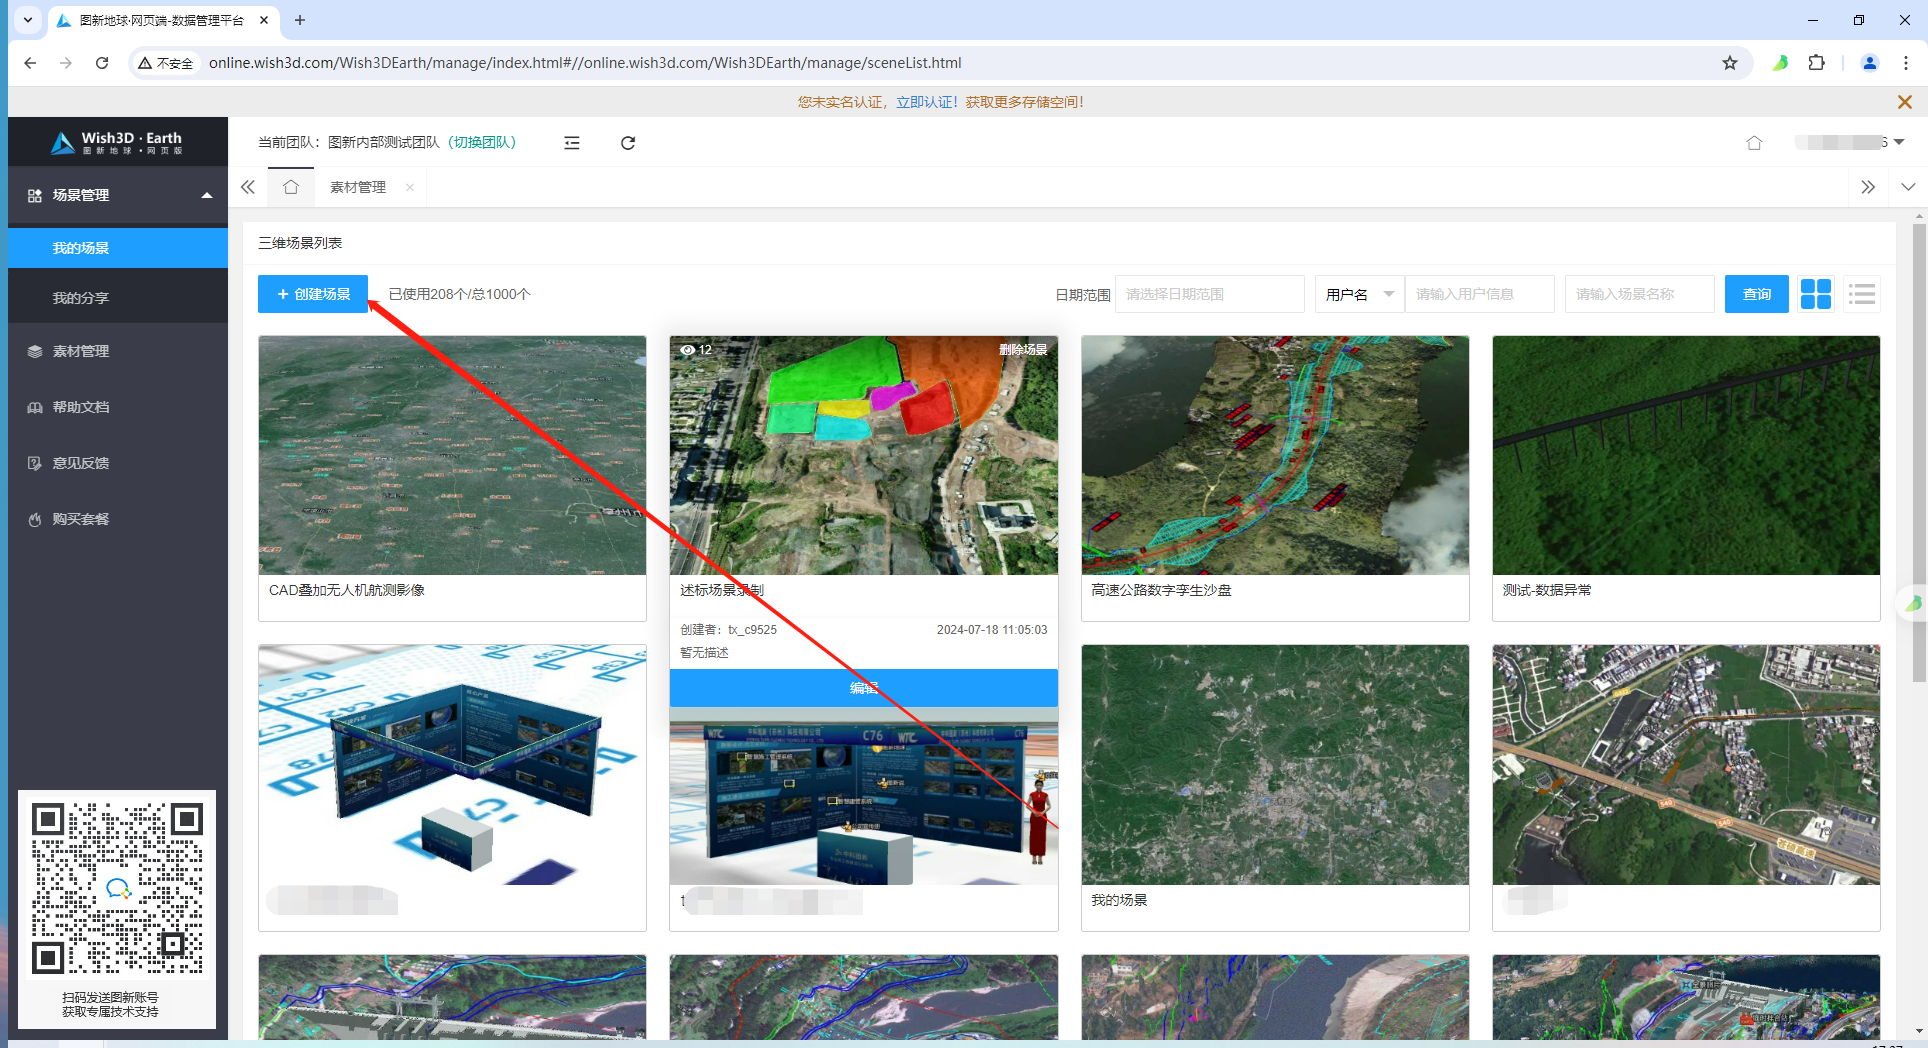Viewport: 1928px width, 1048px height.
Task: Click the 素材管理 layers icon
Action: click(x=35, y=351)
